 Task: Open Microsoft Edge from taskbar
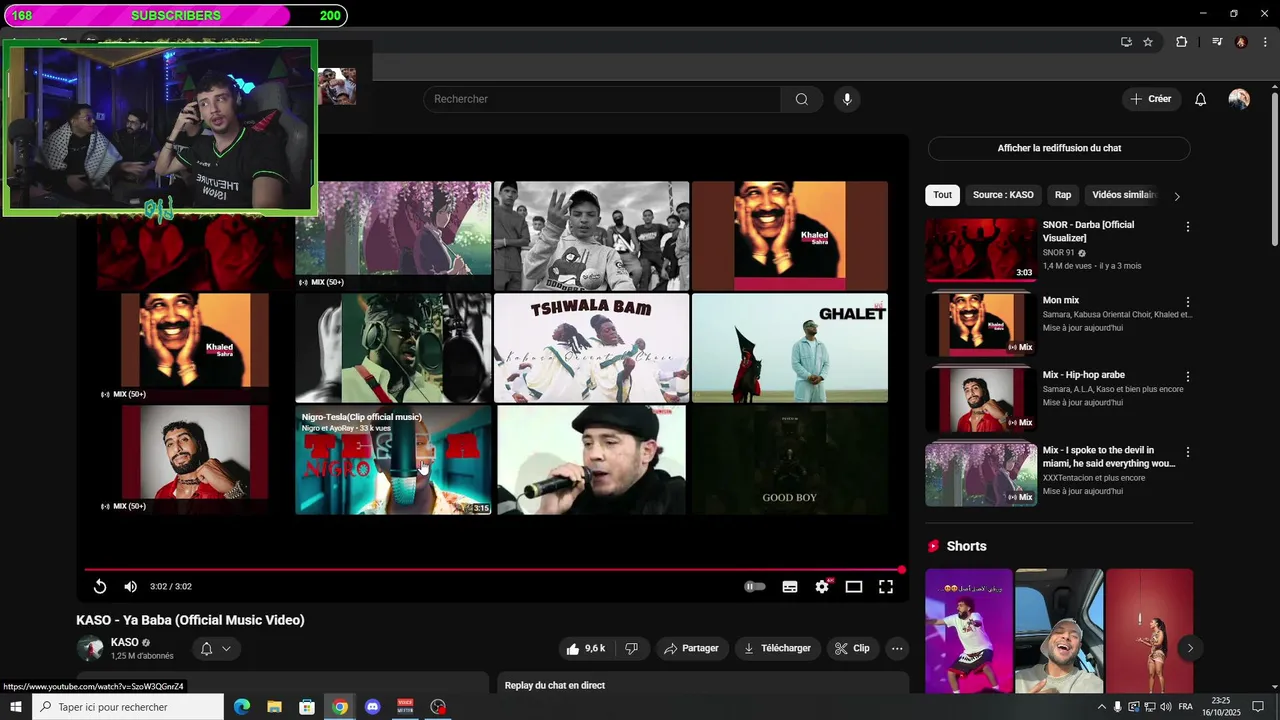[x=242, y=707]
